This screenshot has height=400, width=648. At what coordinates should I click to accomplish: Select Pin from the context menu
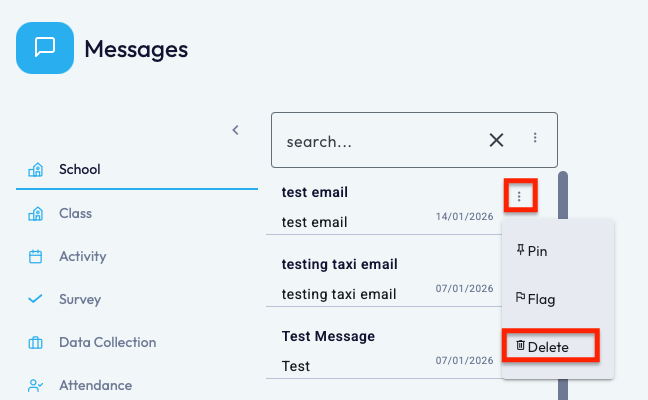537,251
